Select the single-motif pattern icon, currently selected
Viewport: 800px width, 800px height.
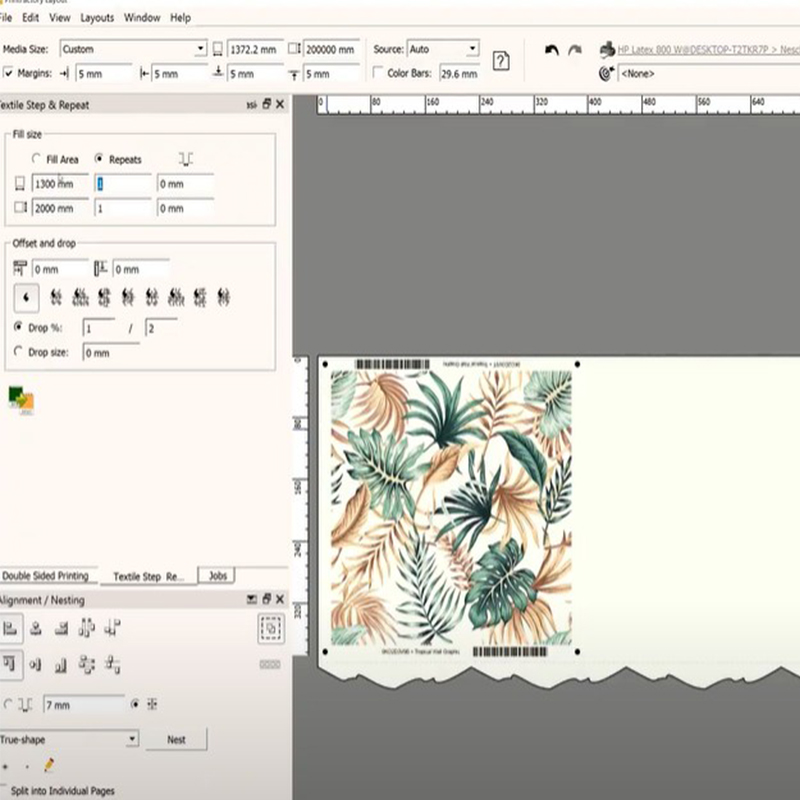click(26, 297)
